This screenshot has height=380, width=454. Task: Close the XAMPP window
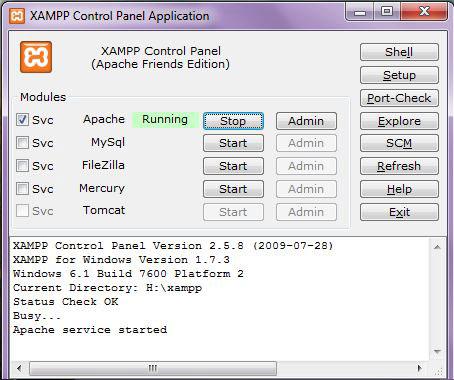(x=424, y=12)
